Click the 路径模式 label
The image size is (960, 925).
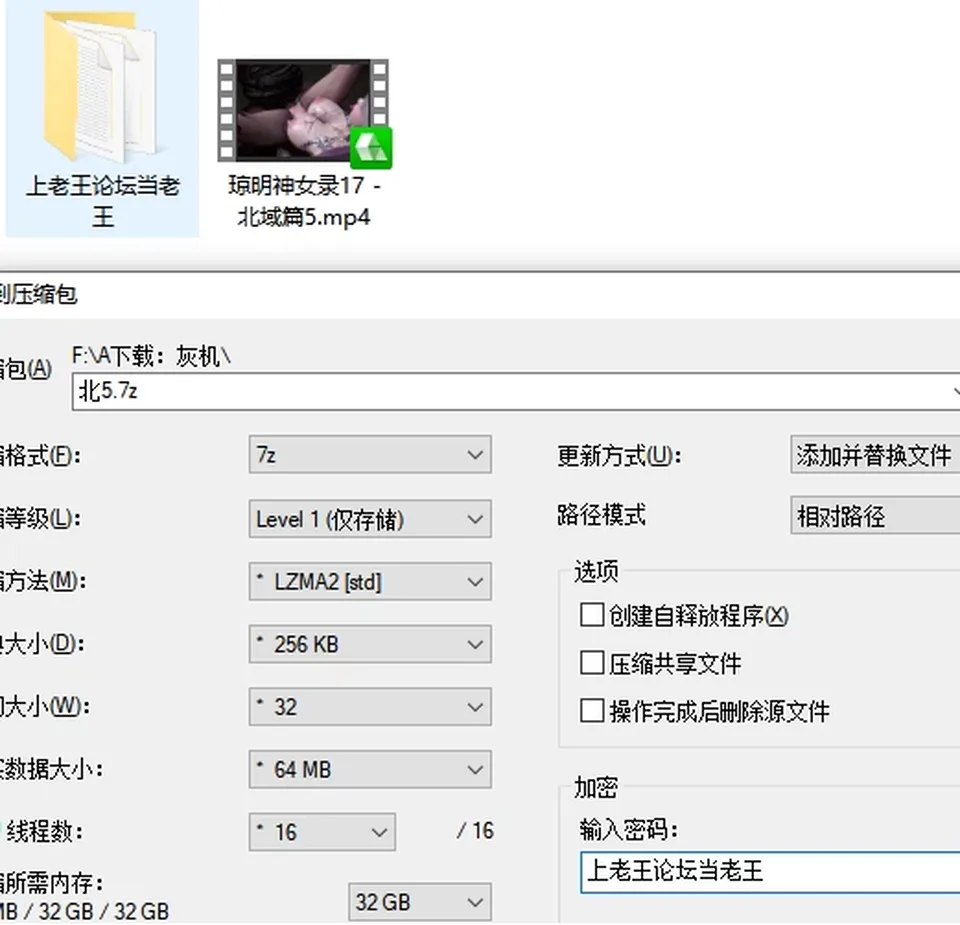601,515
